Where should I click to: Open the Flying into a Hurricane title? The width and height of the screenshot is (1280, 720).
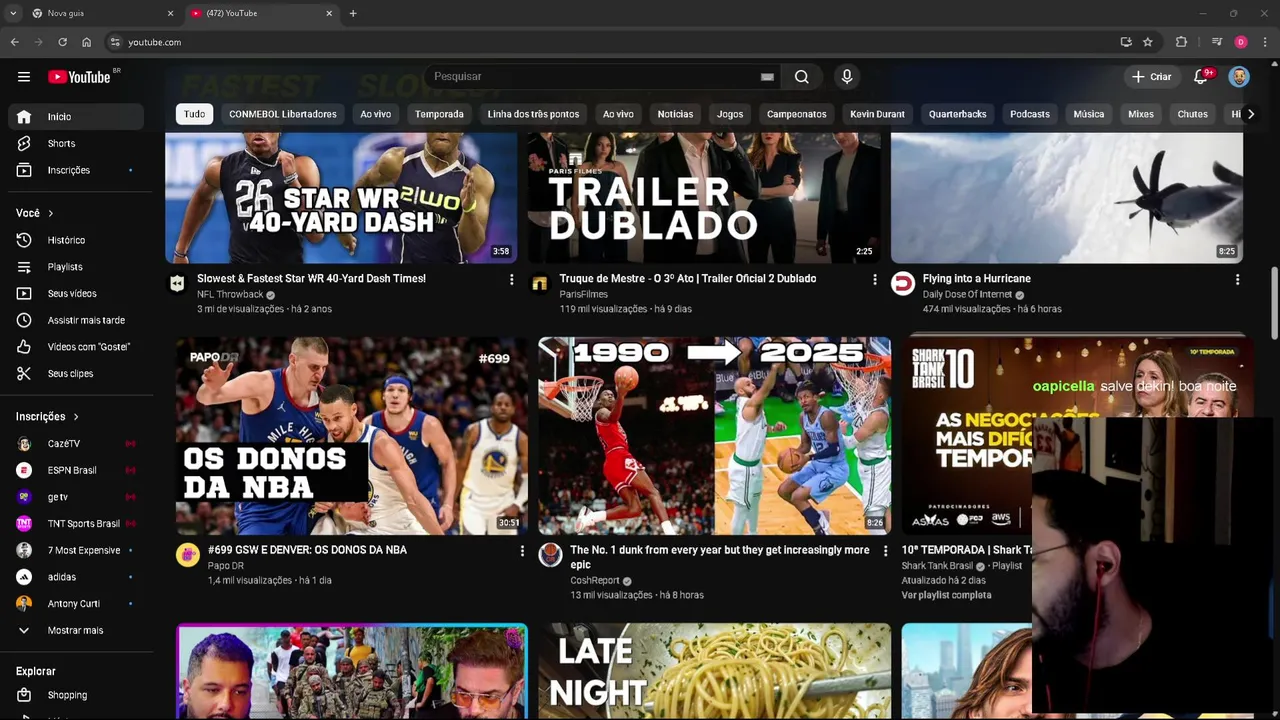[x=977, y=279]
